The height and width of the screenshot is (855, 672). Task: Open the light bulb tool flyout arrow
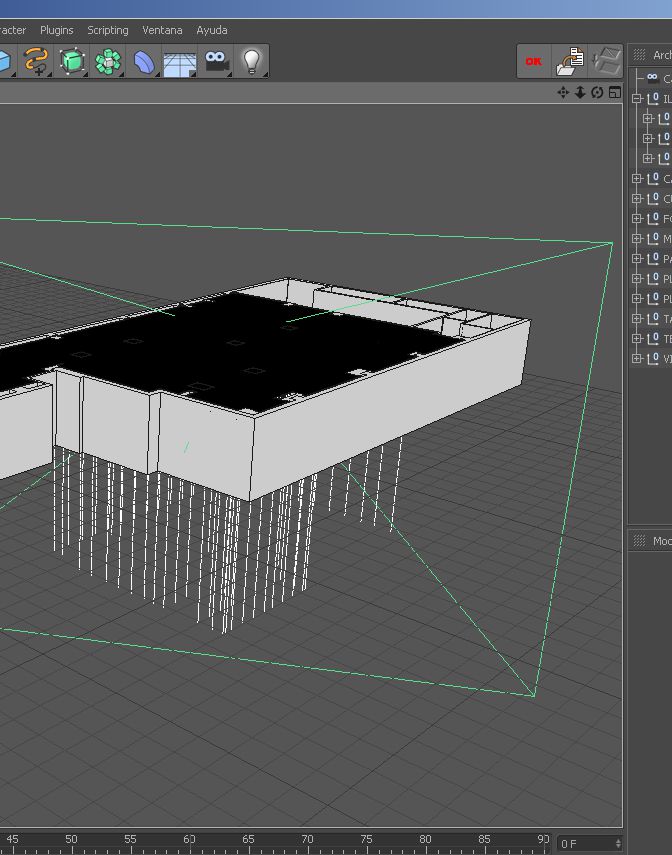(x=266, y=74)
